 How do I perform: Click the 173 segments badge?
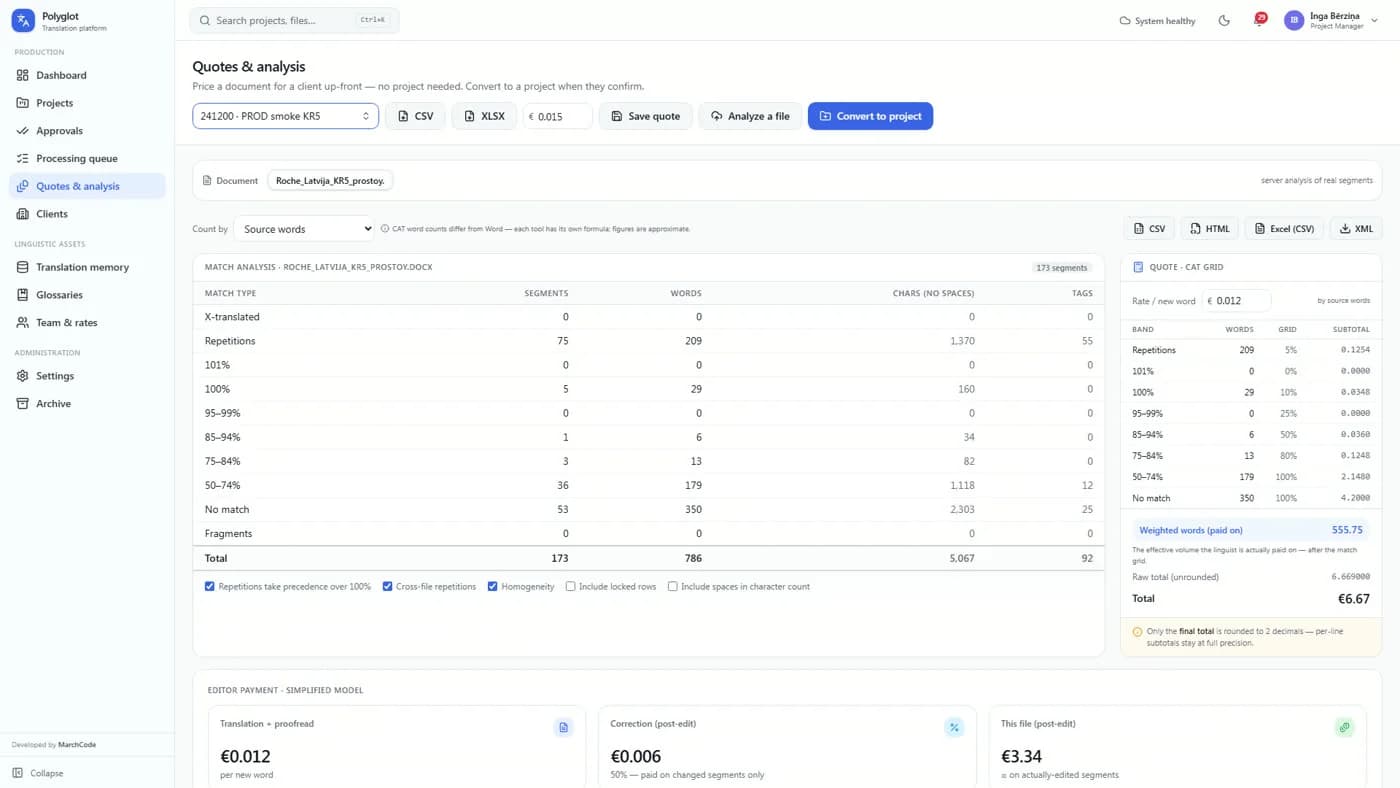[x=1061, y=268]
